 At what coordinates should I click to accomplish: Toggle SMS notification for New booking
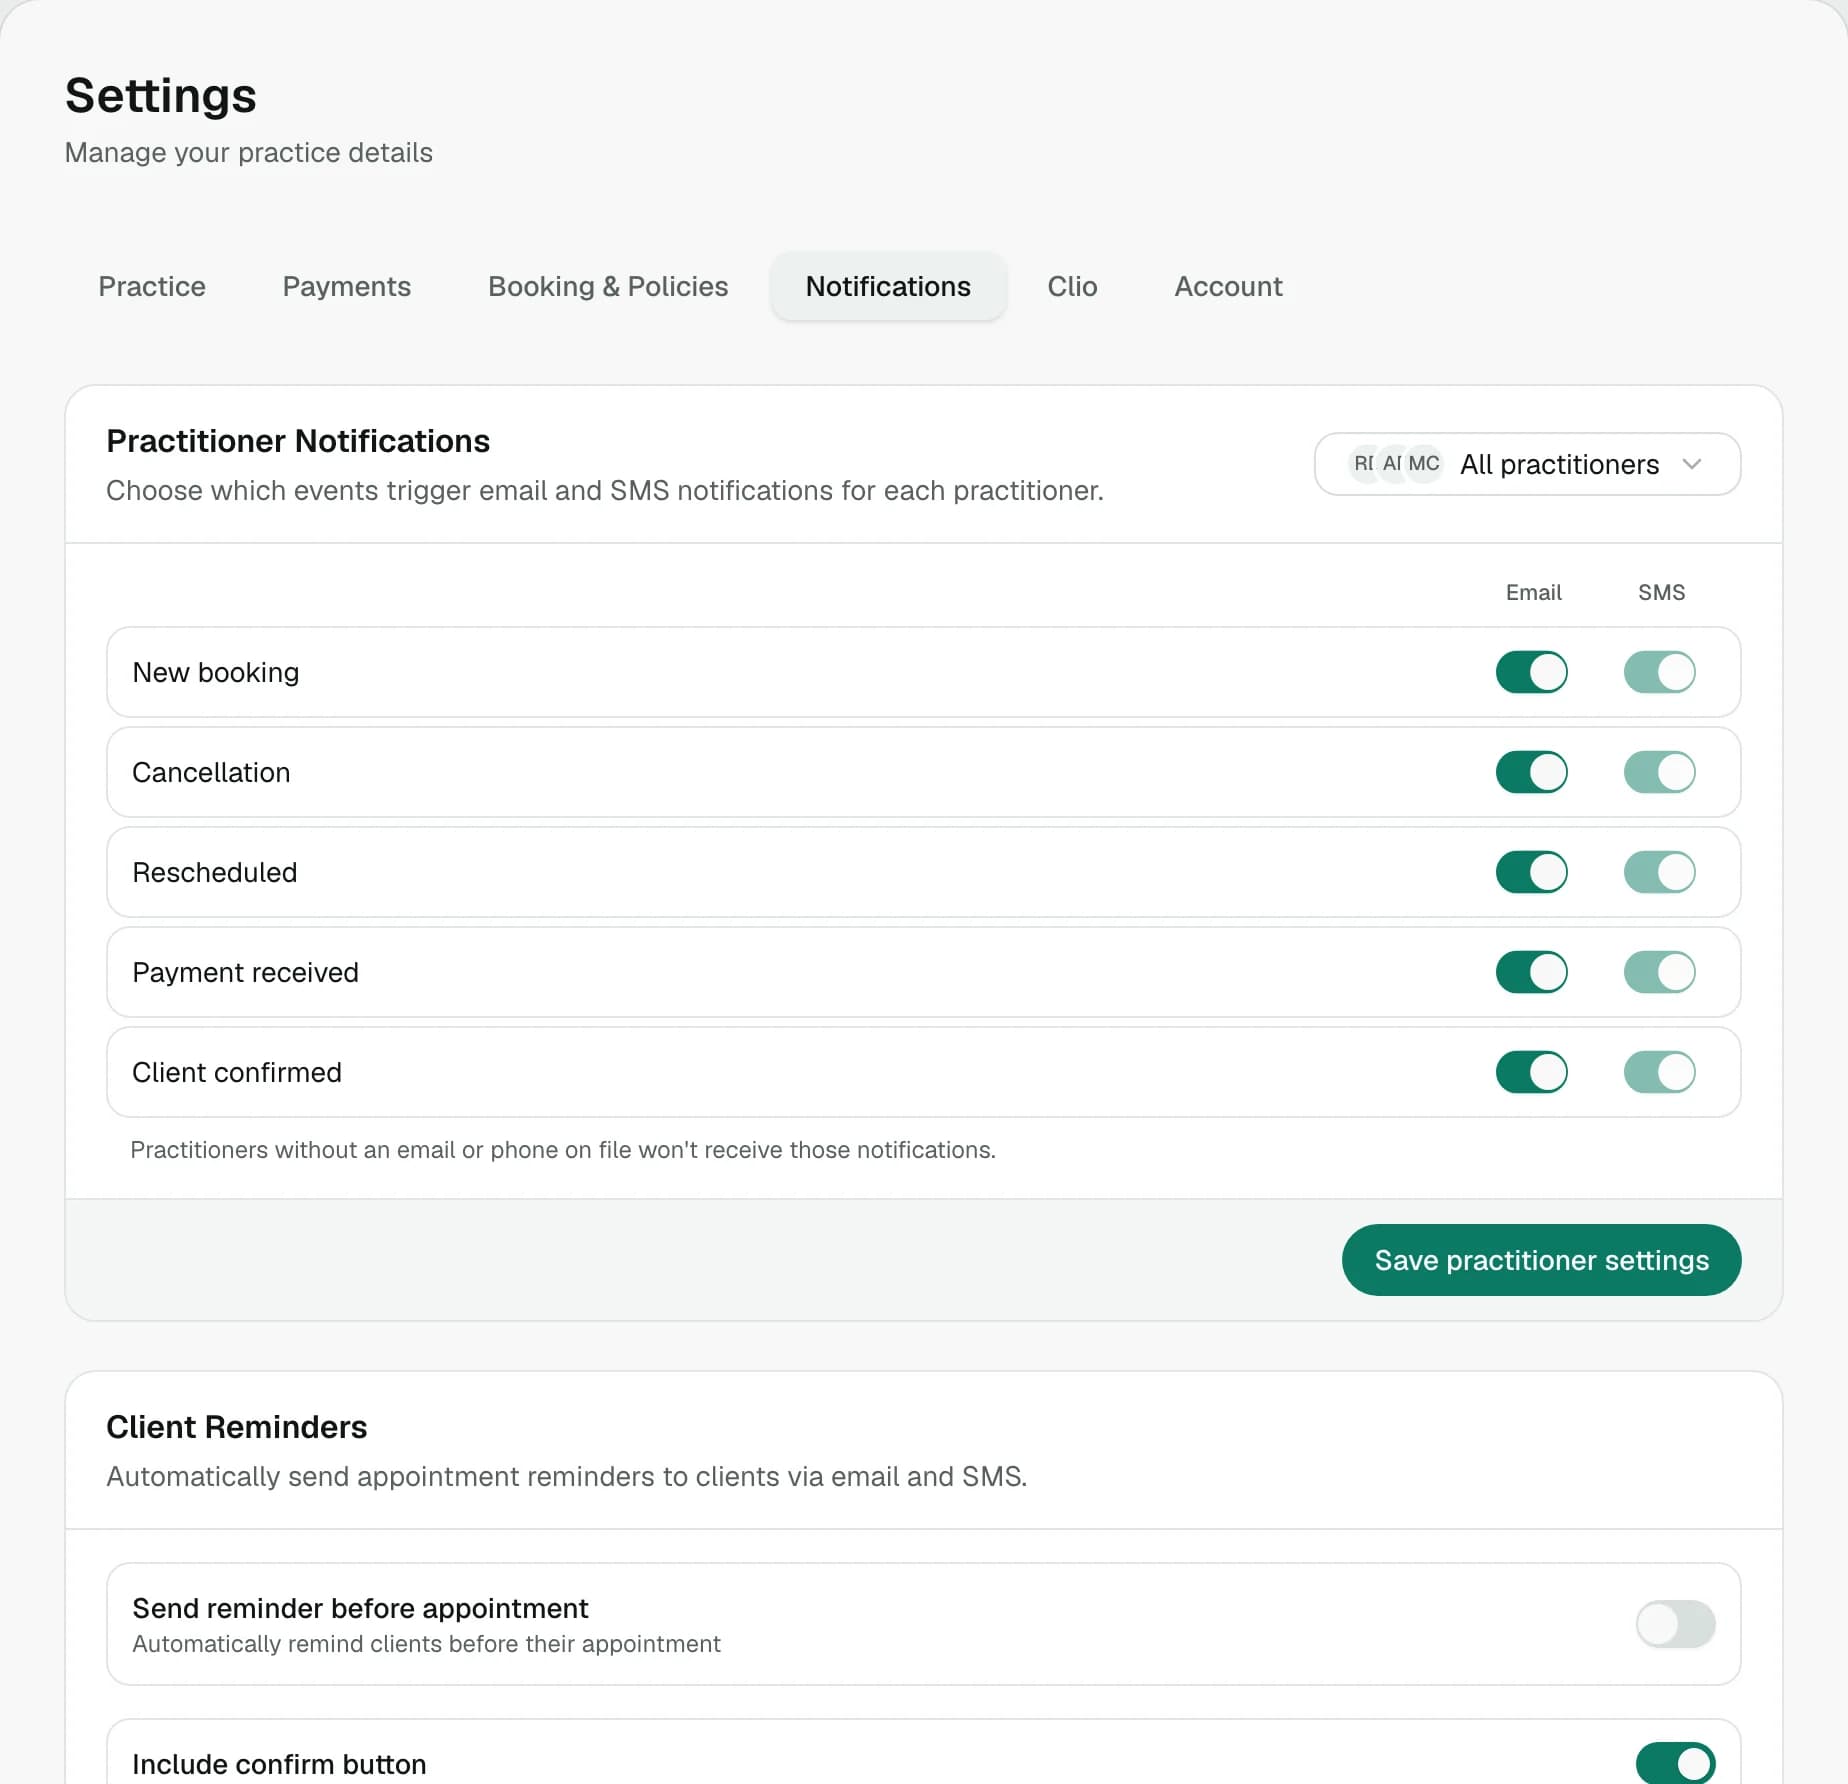click(1659, 672)
